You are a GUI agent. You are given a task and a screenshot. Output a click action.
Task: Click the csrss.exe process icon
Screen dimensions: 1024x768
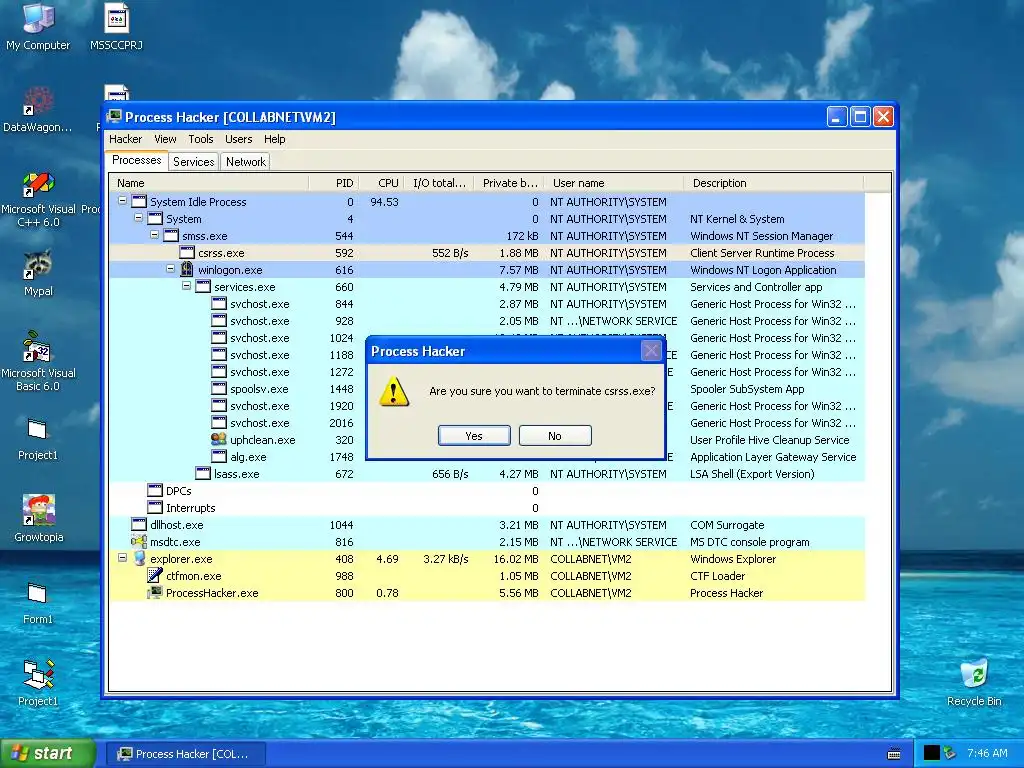point(187,252)
